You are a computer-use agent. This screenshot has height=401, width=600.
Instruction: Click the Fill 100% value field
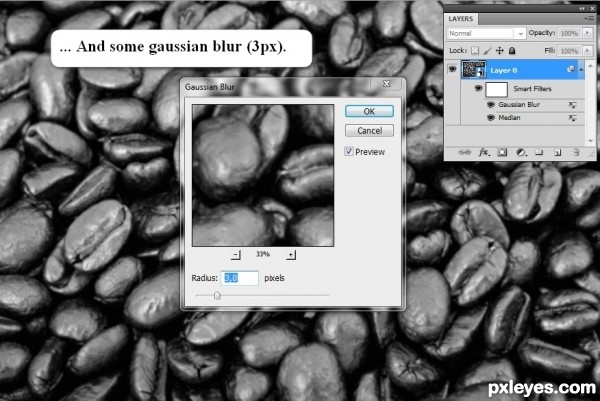569,50
